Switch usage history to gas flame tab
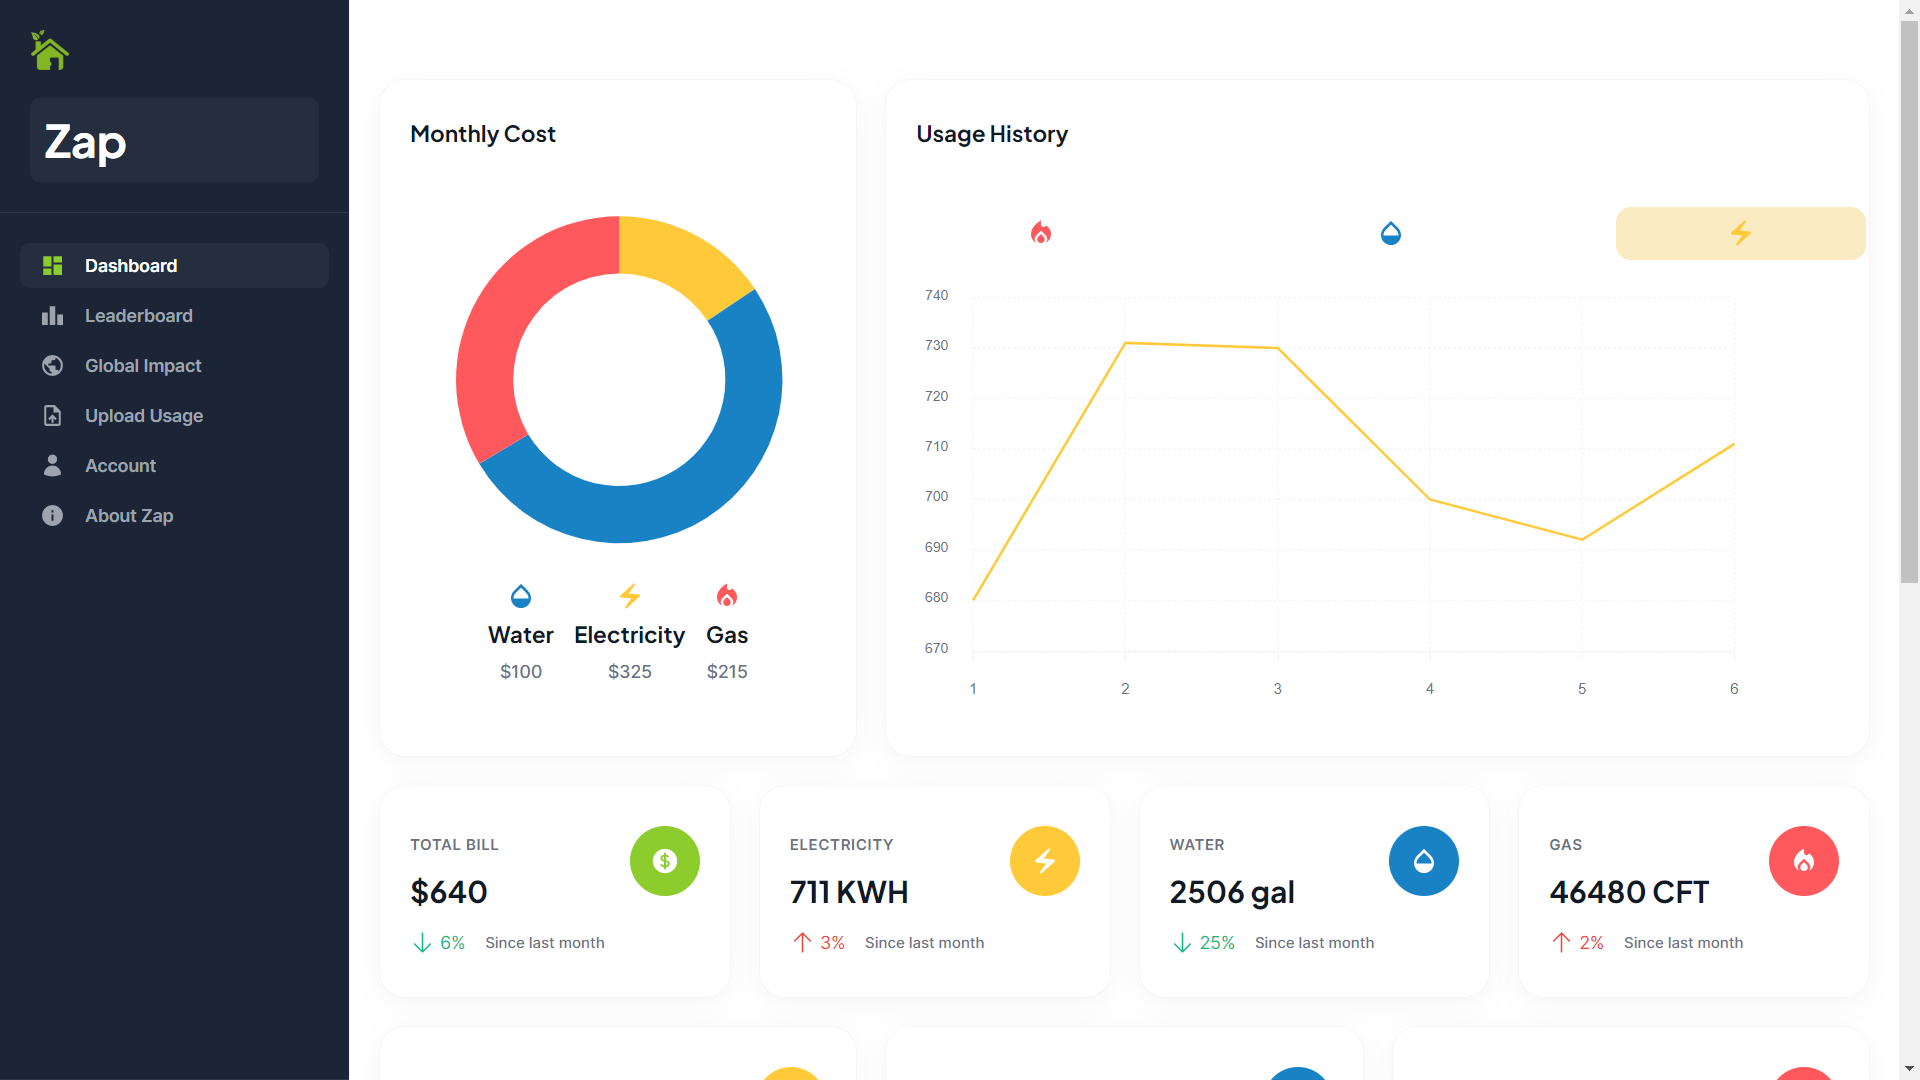 coord(1041,233)
